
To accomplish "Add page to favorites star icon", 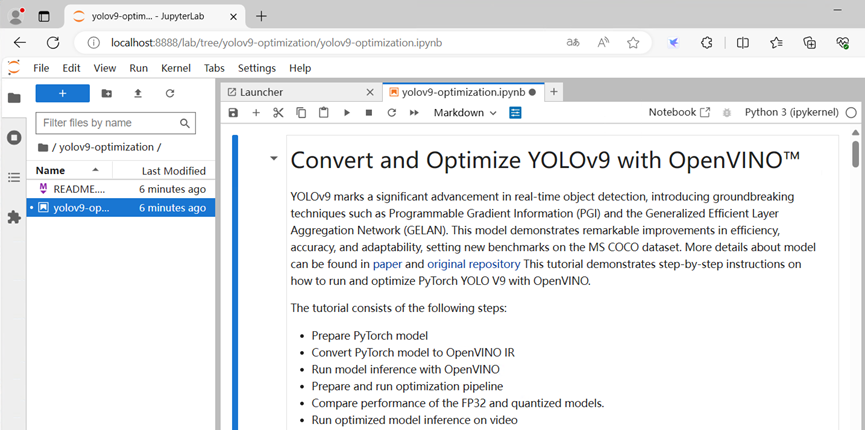I will pyautogui.click(x=633, y=43).
